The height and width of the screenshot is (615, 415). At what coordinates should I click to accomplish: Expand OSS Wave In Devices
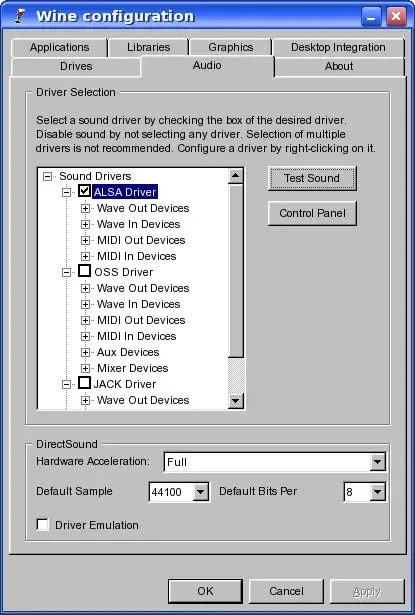85,304
